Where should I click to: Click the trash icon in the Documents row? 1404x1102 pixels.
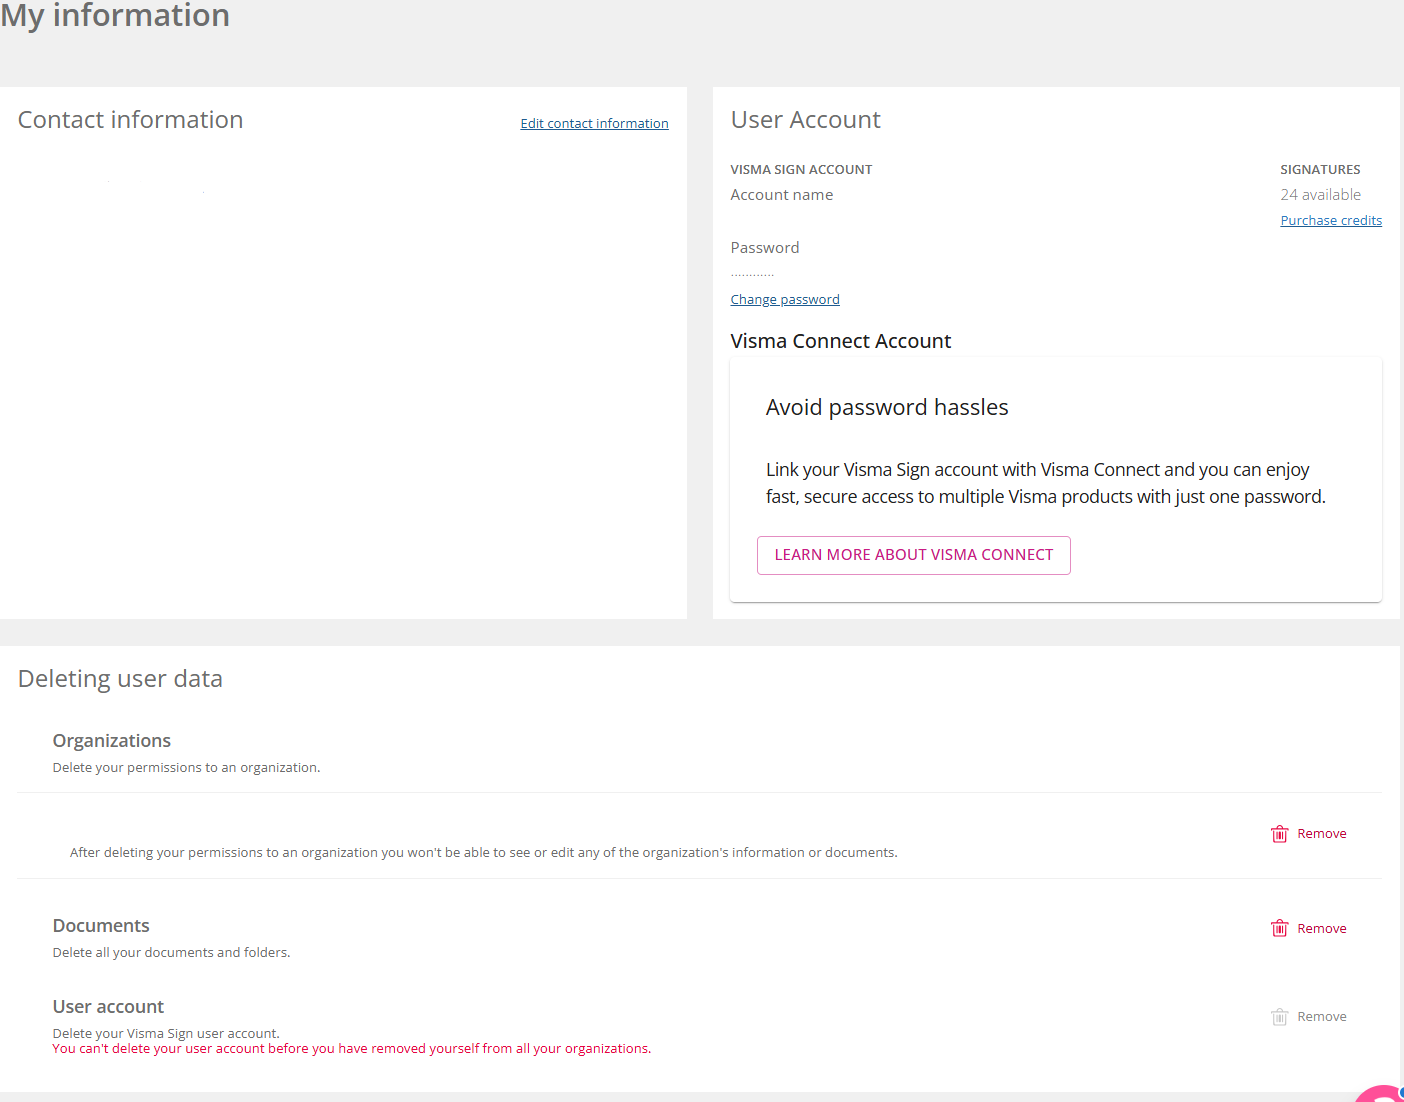coord(1279,928)
